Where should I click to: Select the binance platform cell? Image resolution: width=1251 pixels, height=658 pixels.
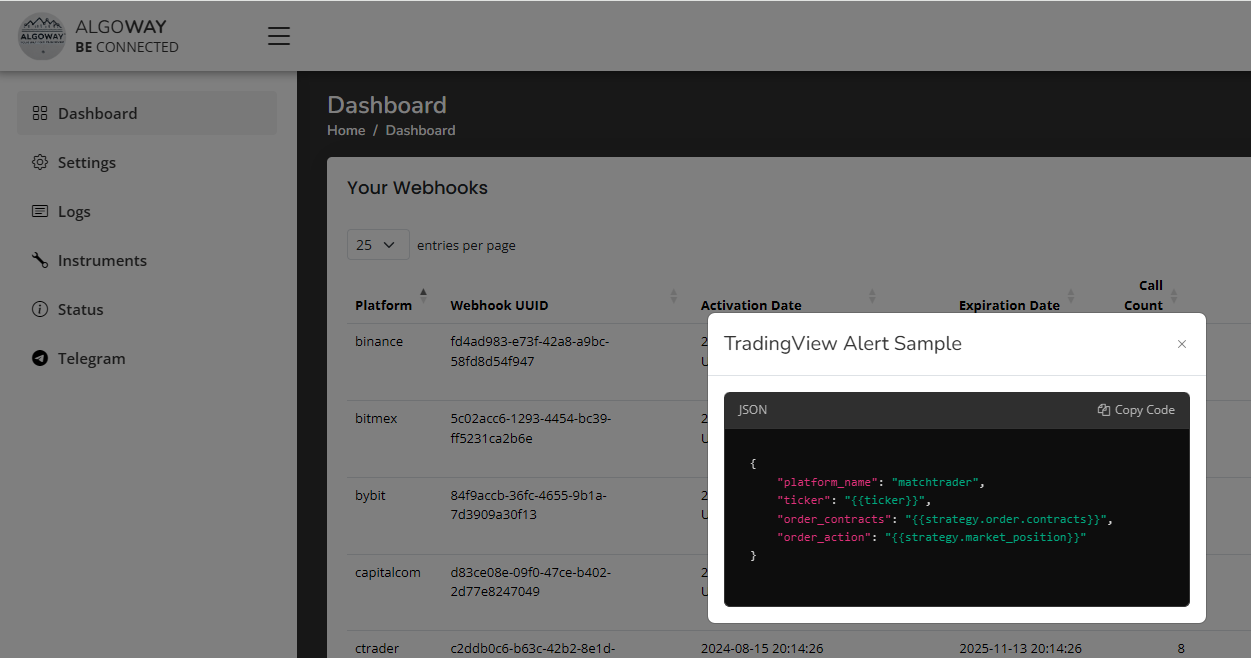coord(379,341)
